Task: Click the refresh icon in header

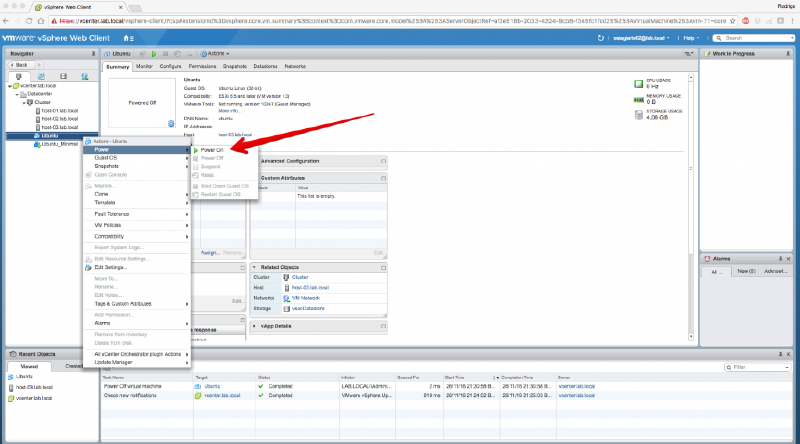Action: click(601, 38)
